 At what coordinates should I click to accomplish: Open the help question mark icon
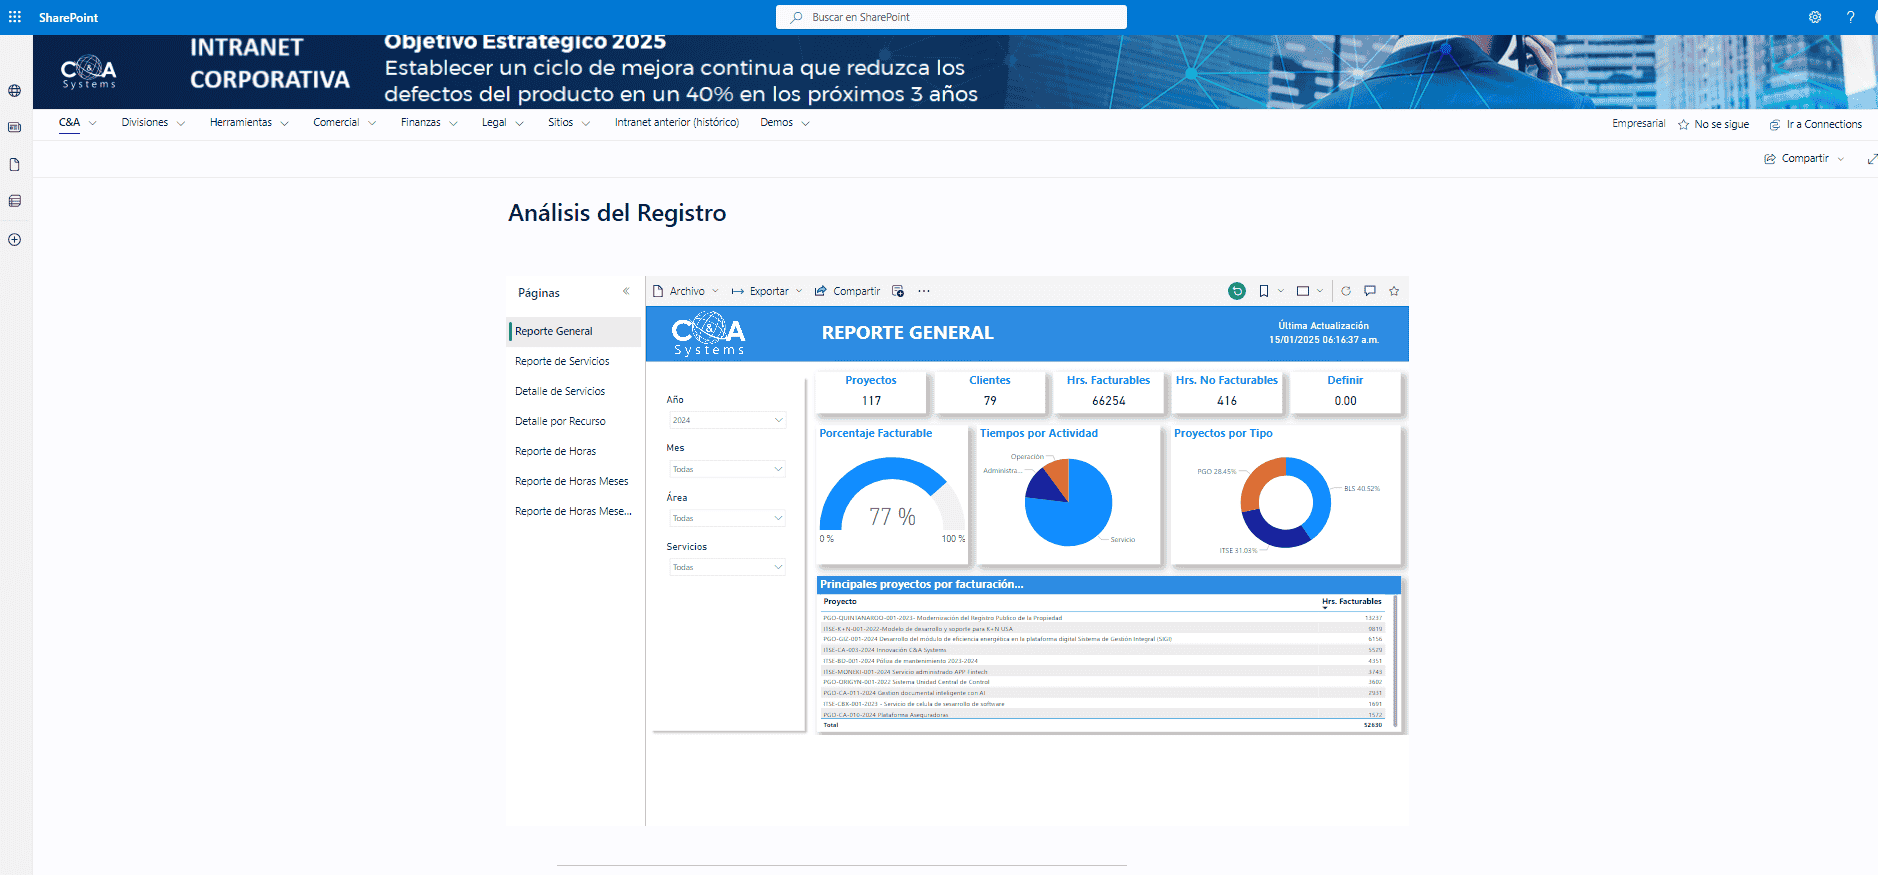click(1850, 17)
